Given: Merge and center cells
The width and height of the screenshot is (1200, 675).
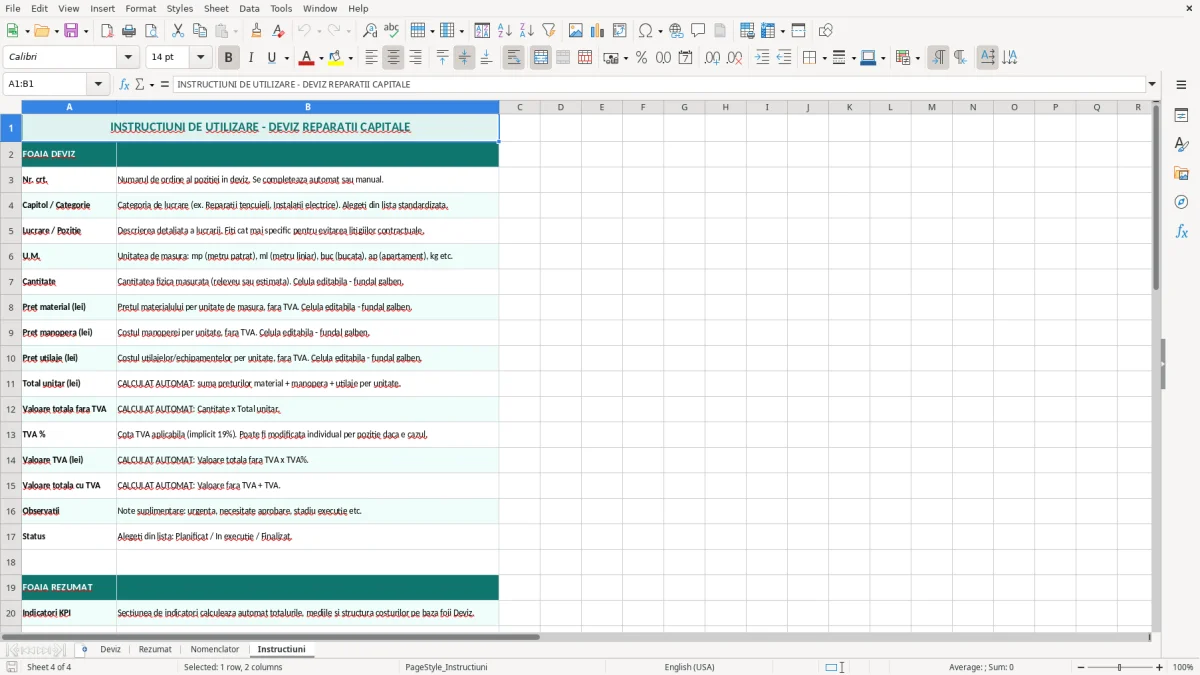Looking at the screenshot, I should [x=541, y=58].
